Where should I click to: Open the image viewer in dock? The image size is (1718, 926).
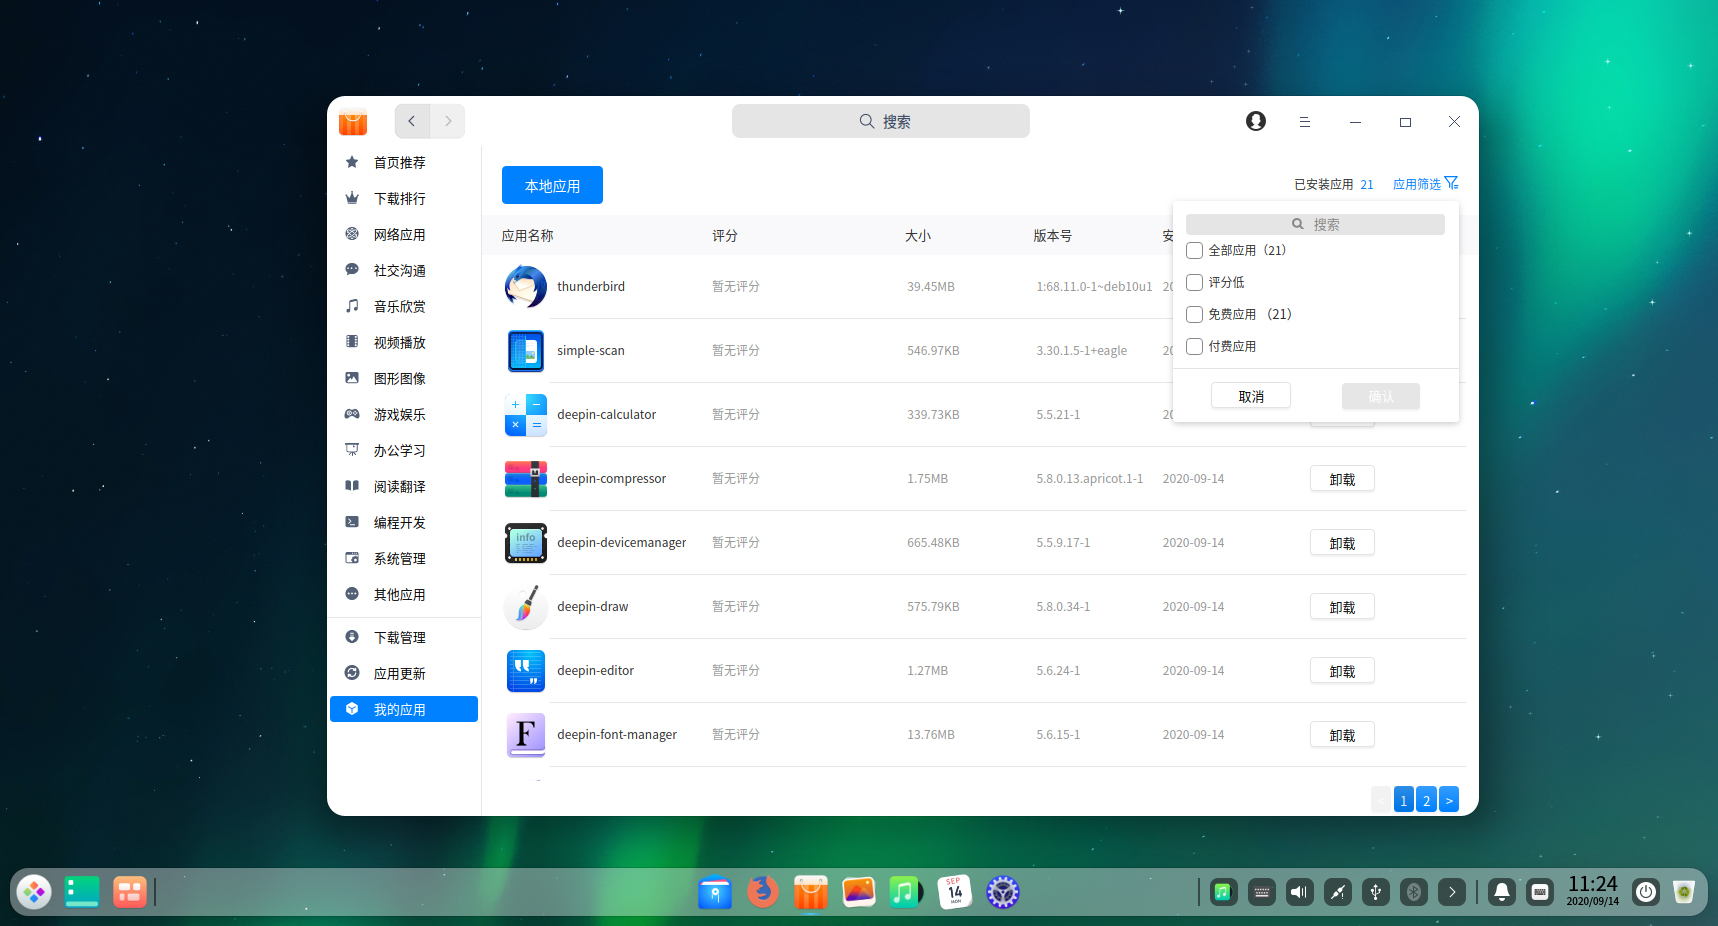click(x=859, y=892)
